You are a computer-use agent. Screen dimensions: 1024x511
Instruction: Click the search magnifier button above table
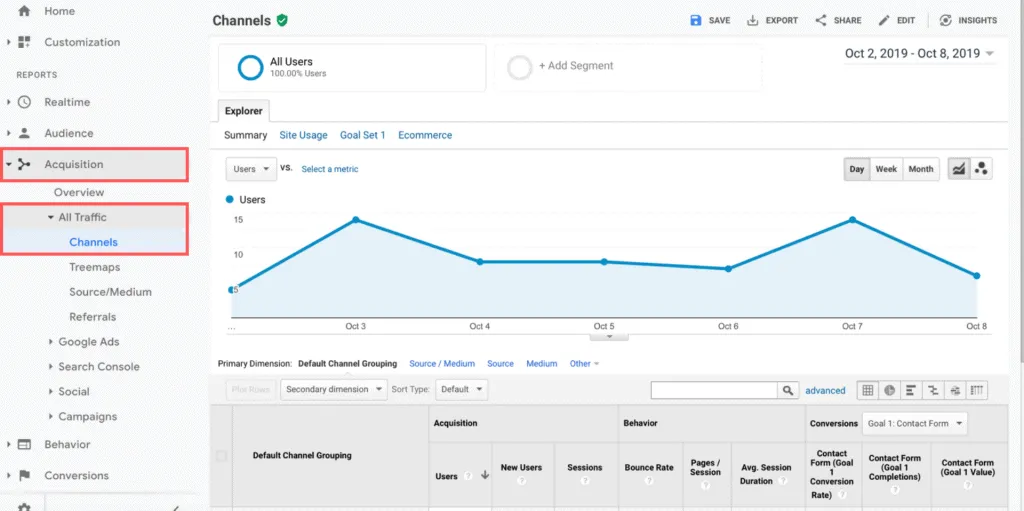click(789, 390)
